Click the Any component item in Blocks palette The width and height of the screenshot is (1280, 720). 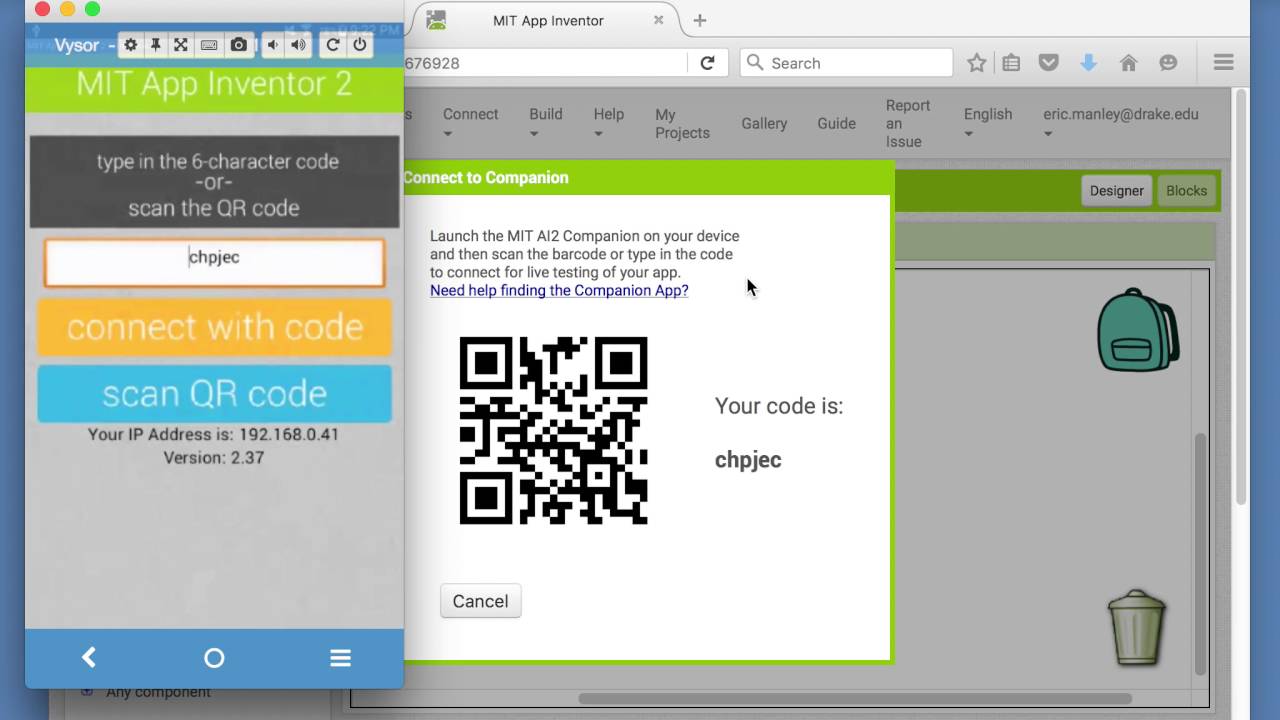pyautogui.click(x=158, y=692)
